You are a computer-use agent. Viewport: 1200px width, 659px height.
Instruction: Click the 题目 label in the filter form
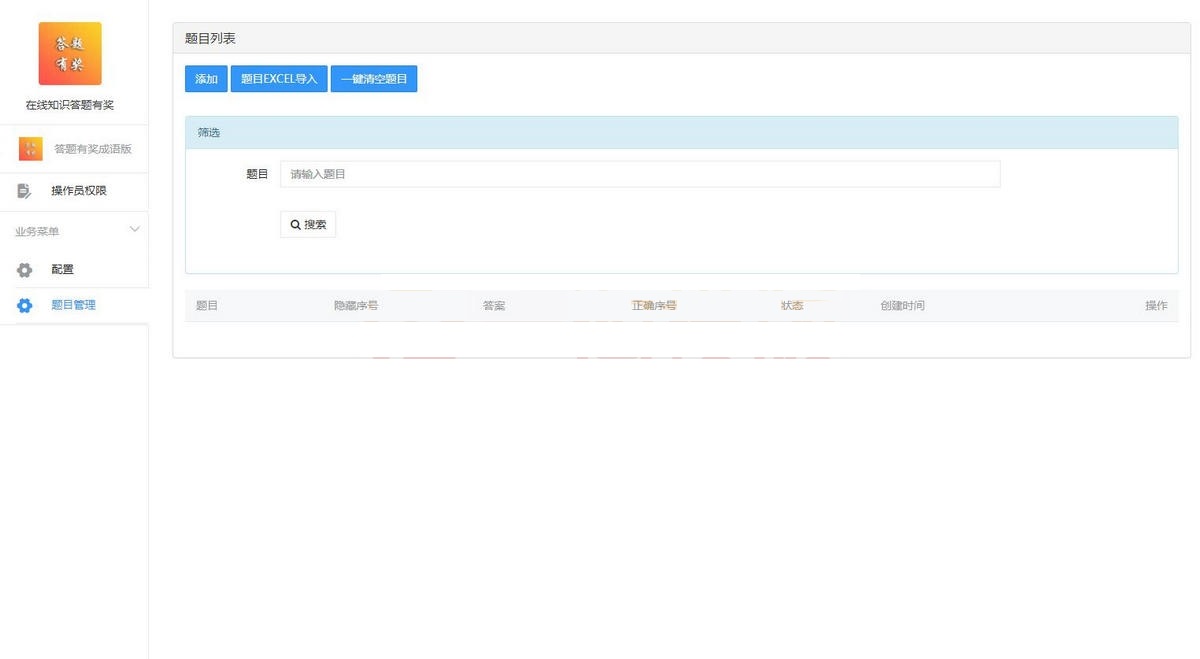257,174
